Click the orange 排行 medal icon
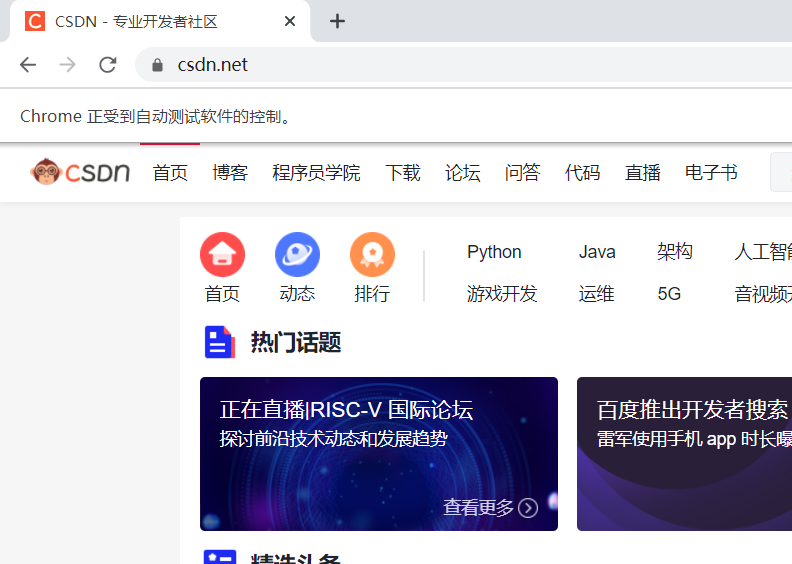The width and height of the screenshot is (792, 564). (x=372, y=254)
